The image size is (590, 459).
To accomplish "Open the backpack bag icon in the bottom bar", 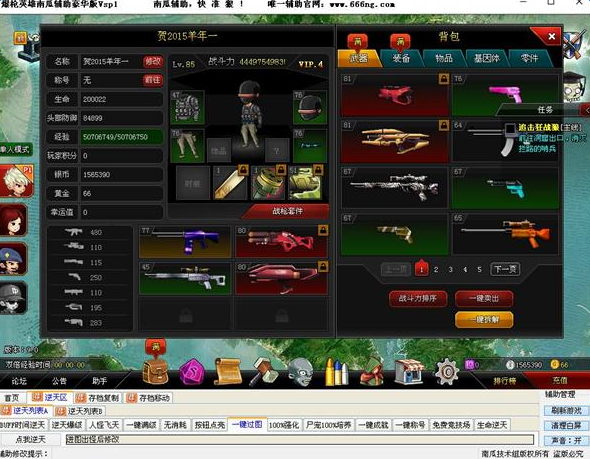I will coord(155,371).
